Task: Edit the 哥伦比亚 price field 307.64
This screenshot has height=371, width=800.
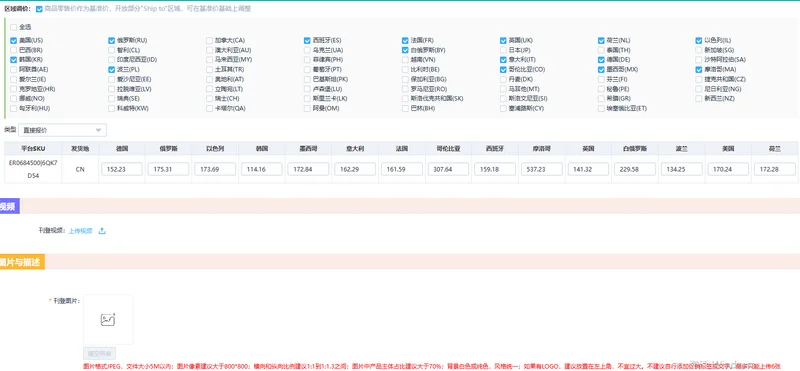Action: point(448,169)
